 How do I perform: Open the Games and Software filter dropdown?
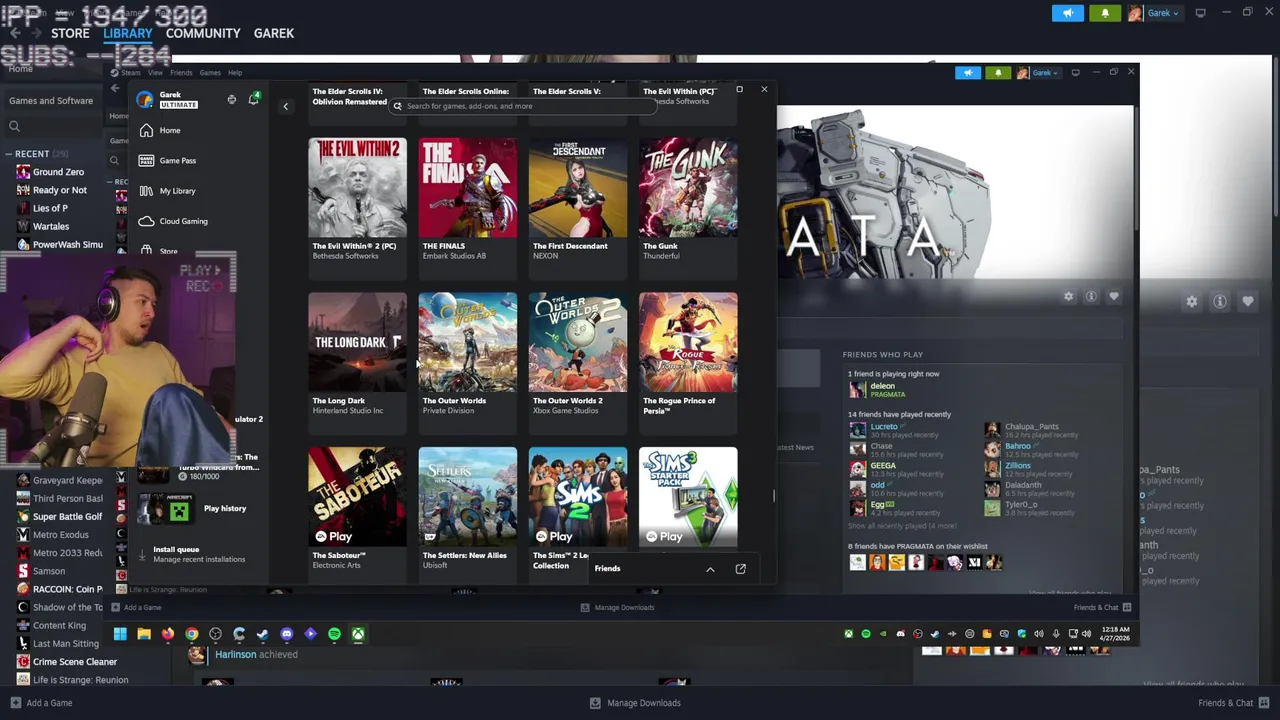click(50, 101)
